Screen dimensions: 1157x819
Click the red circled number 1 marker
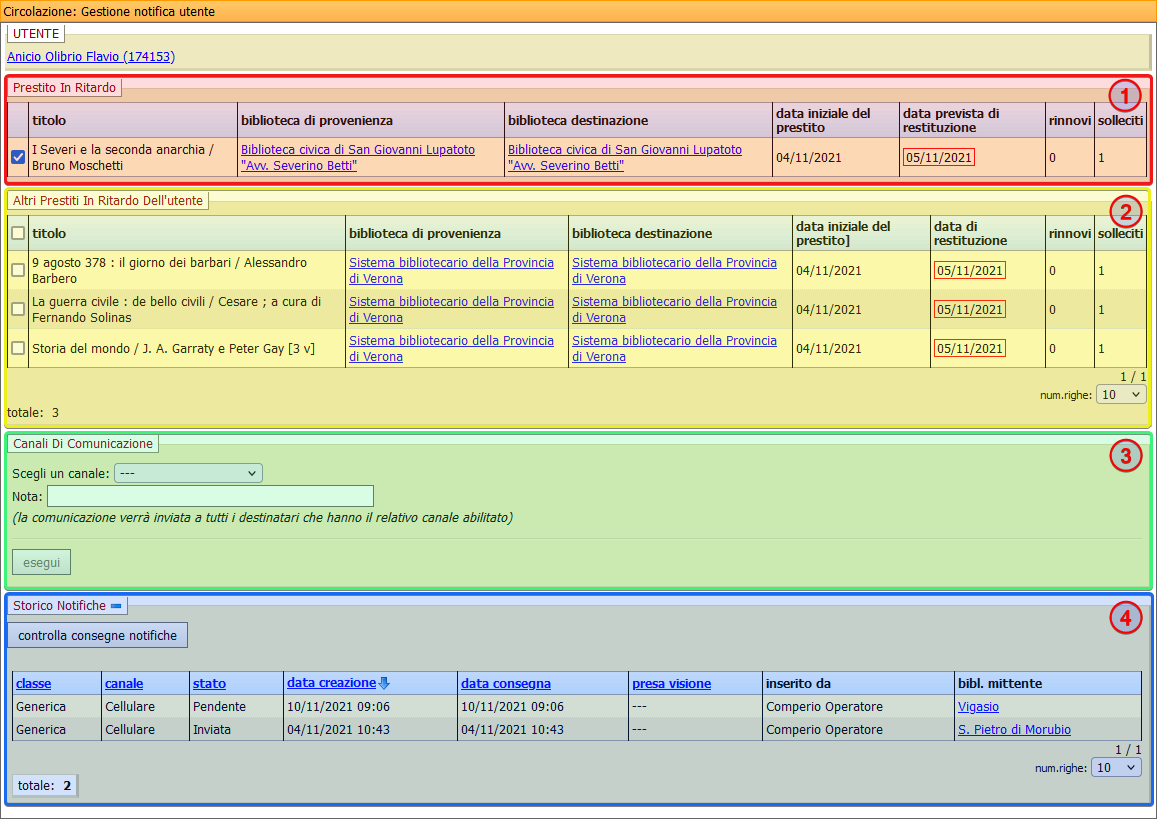(x=1126, y=96)
